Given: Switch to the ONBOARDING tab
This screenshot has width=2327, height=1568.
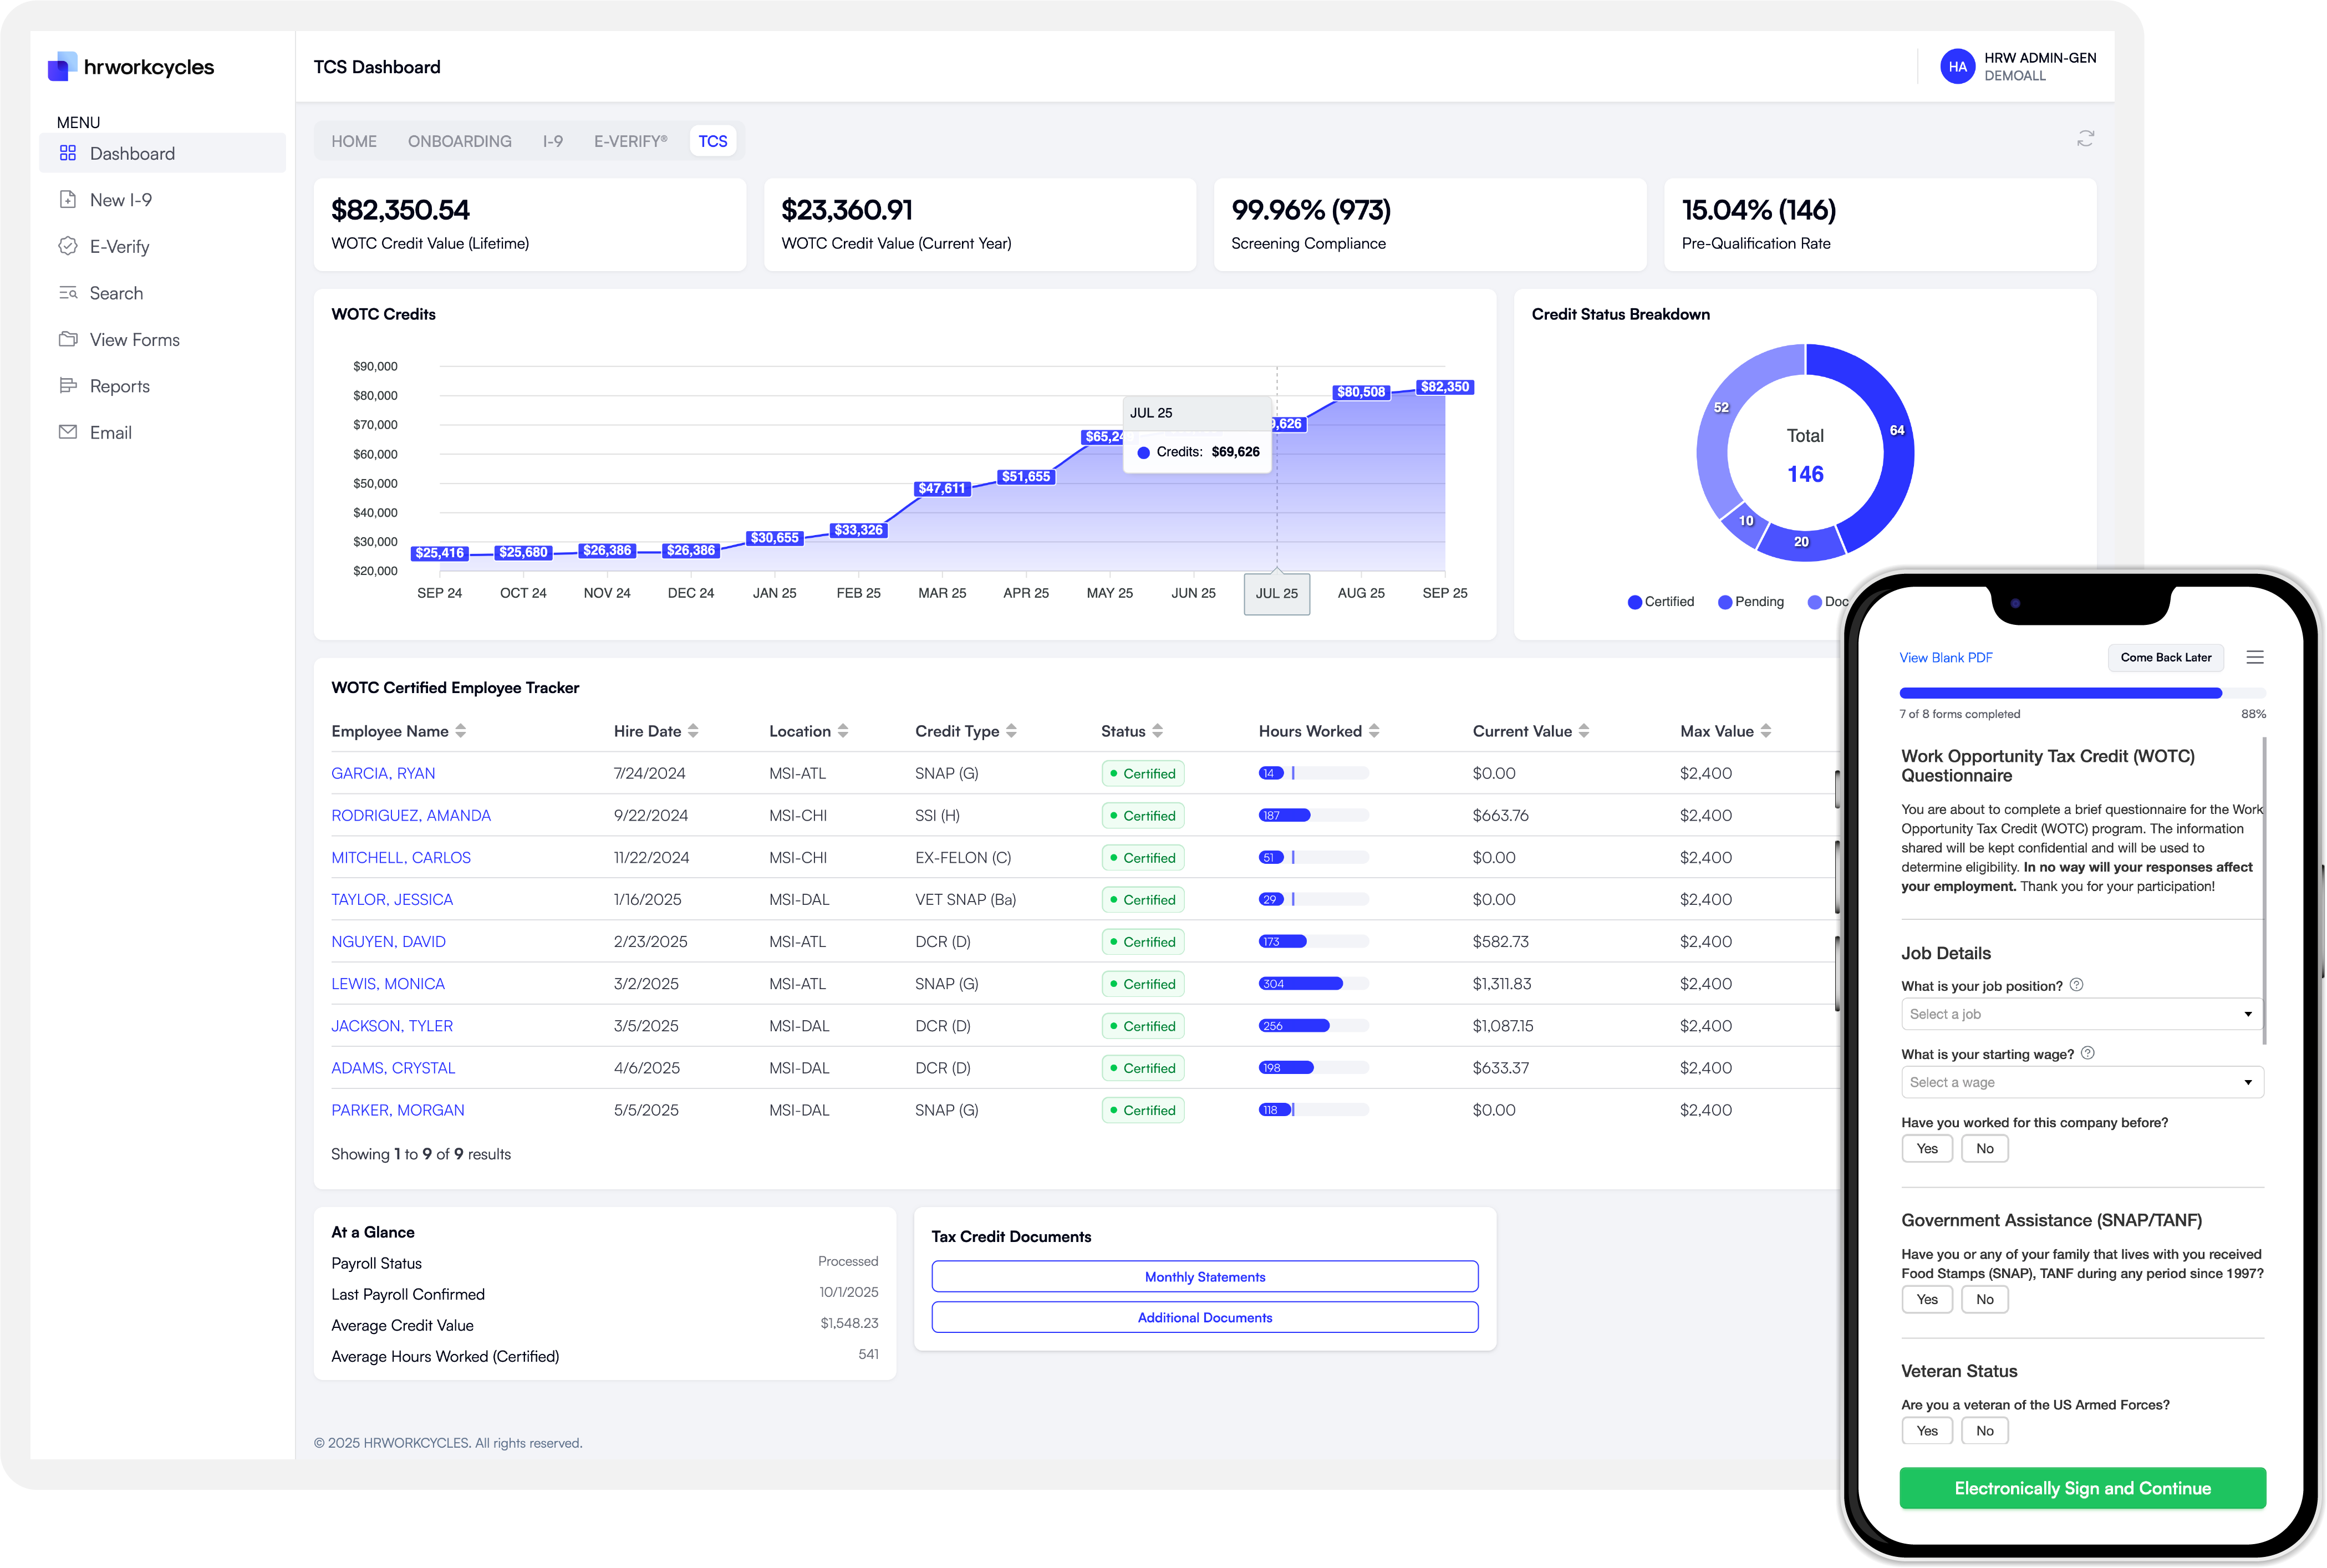Looking at the screenshot, I should tap(459, 141).
